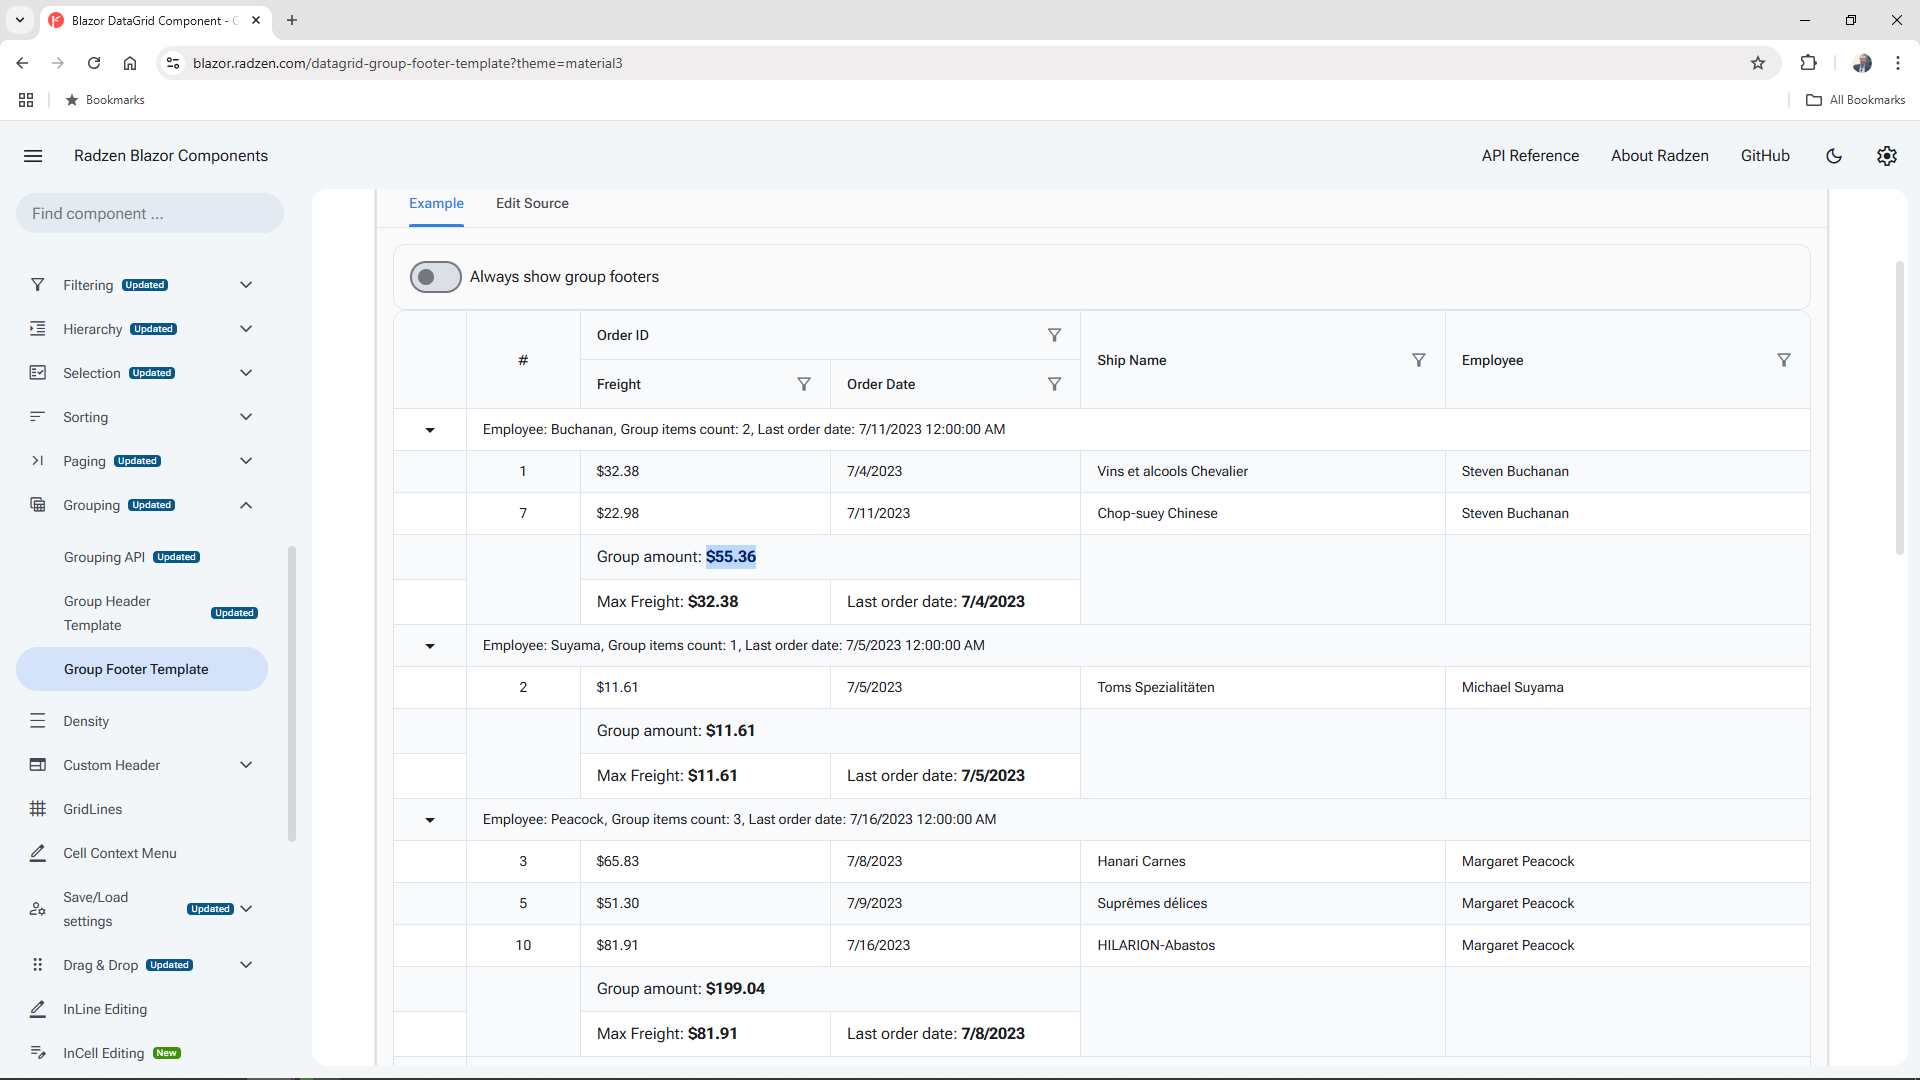Expand the Selection section chevron
Viewport: 1920px width, 1080px height.
[246, 372]
